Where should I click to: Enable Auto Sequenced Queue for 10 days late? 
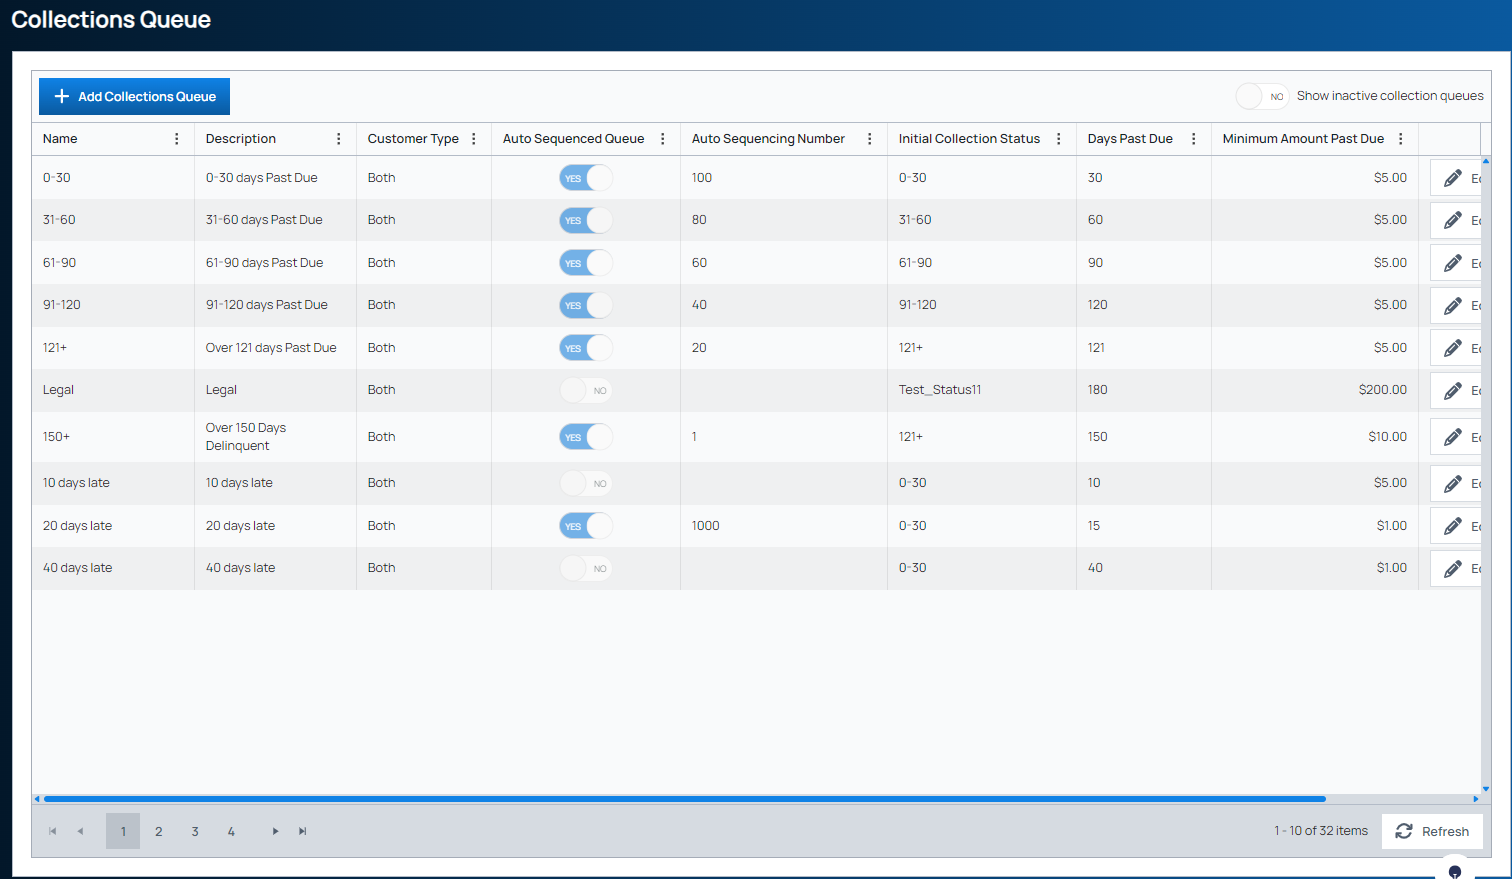586,483
